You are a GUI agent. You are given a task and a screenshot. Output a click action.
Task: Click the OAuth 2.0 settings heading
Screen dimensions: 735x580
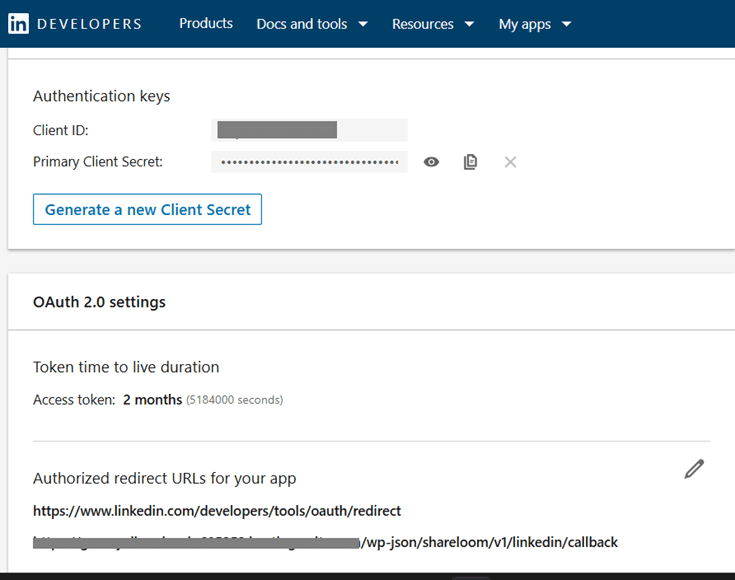[99, 302]
